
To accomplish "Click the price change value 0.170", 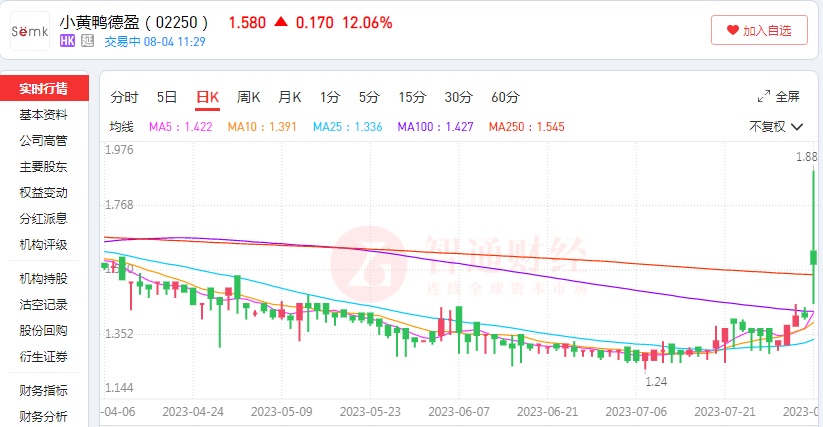I will click(x=314, y=23).
